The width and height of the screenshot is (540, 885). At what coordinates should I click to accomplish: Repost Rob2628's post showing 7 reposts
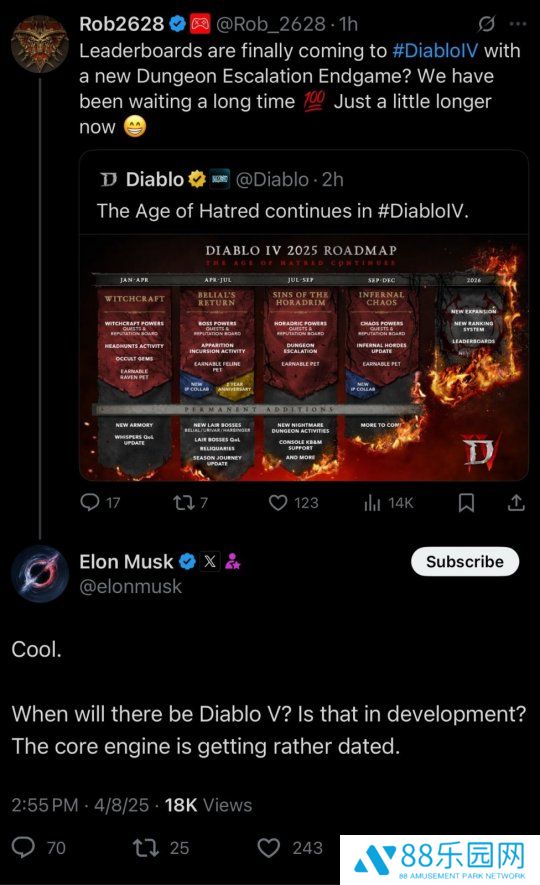coord(190,502)
